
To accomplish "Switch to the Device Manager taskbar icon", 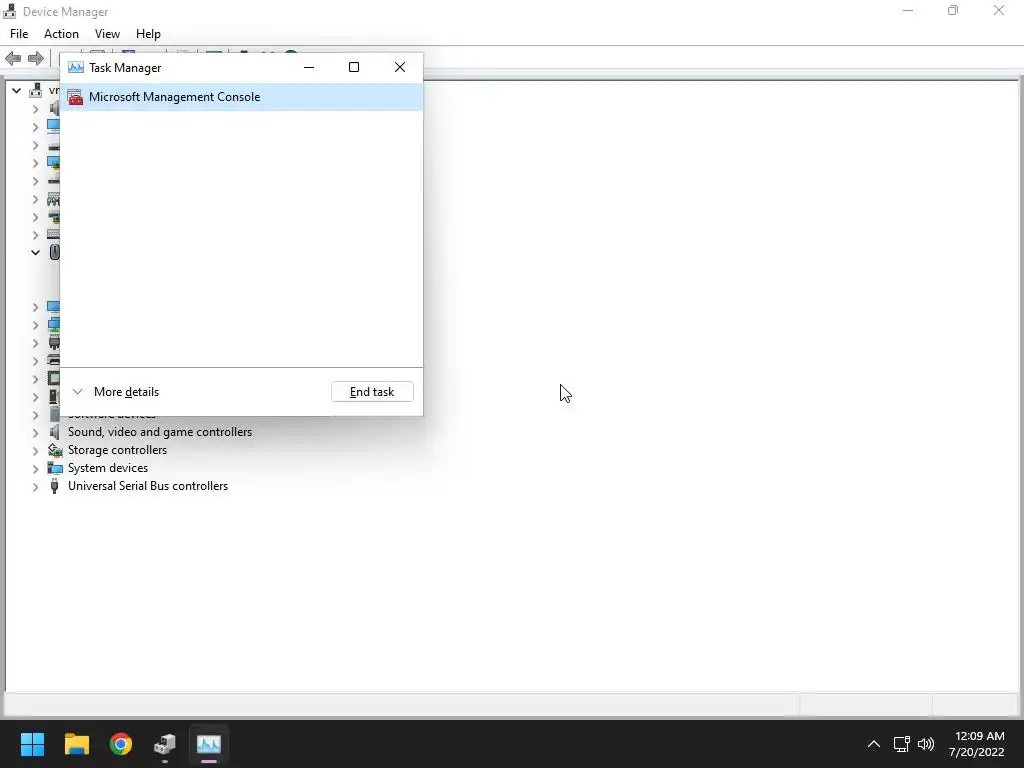I will [x=165, y=744].
